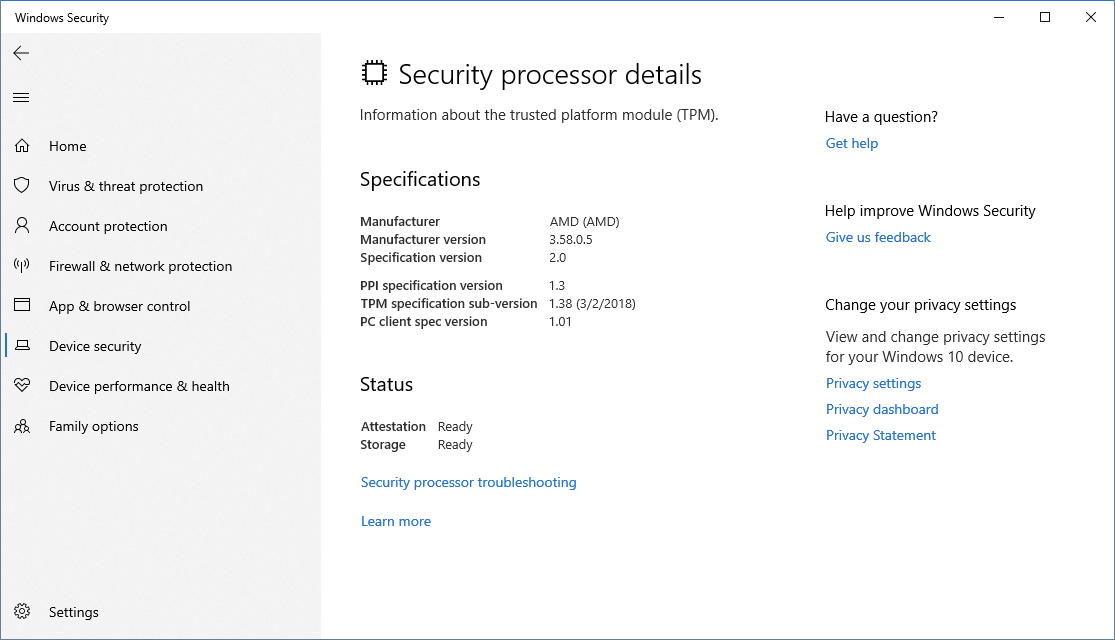The width and height of the screenshot is (1115, 640).
Task: Click the Storage Ready status value
Action: (455, 444)
